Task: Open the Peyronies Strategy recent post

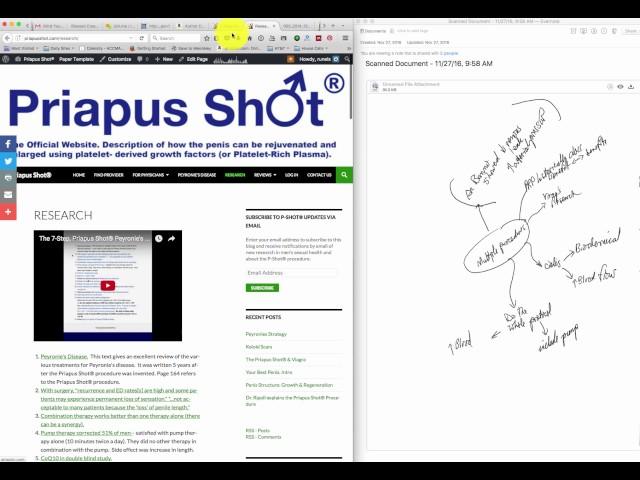Action: pos(266,334)
